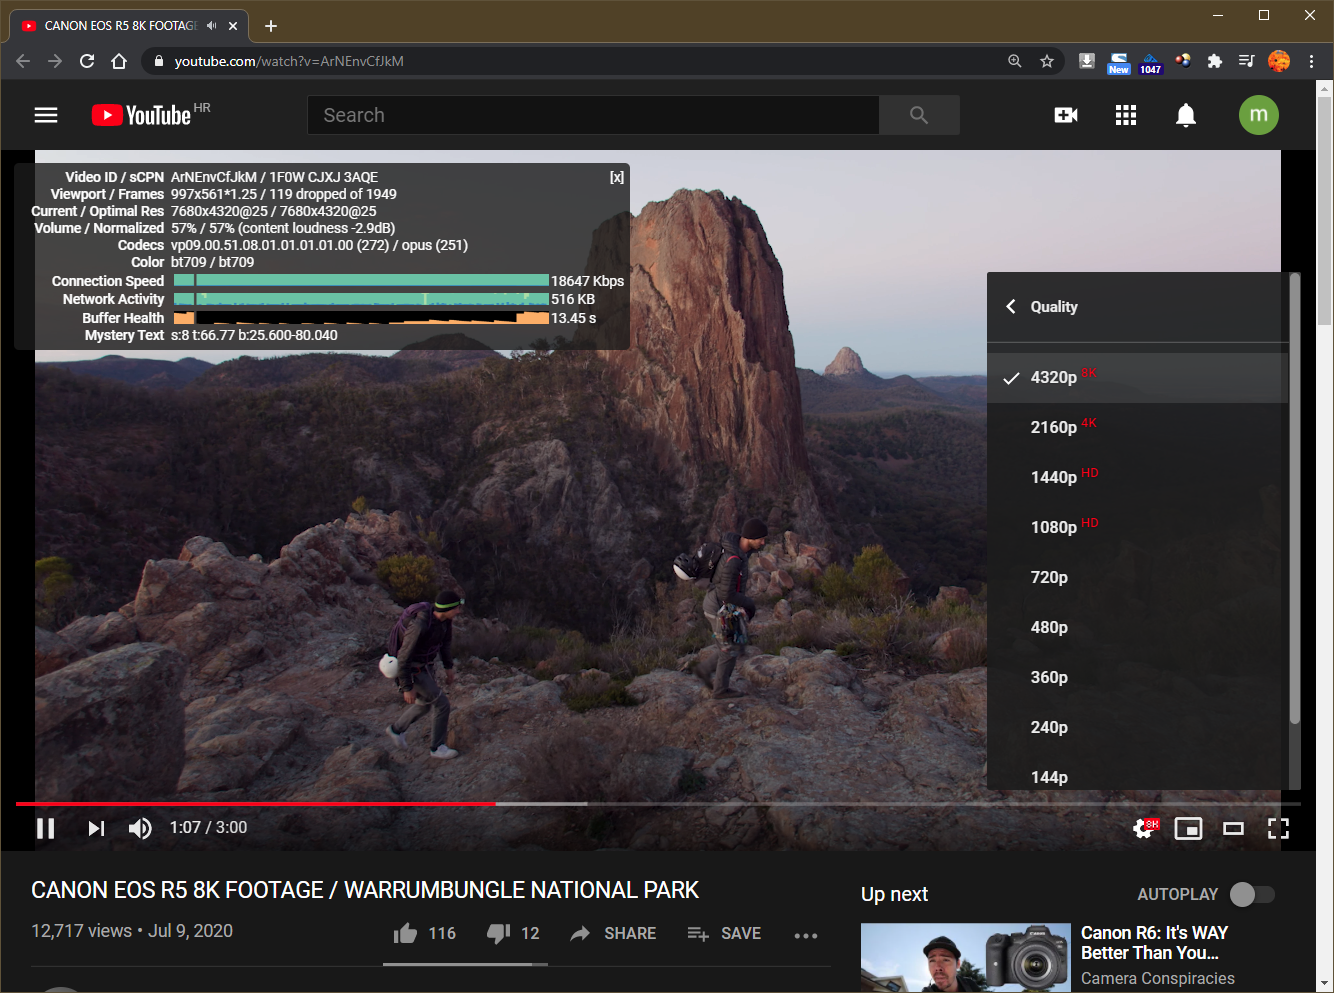1334x993 pixels.
Task: Open the create video camera icon
Action: point(1066,115)
